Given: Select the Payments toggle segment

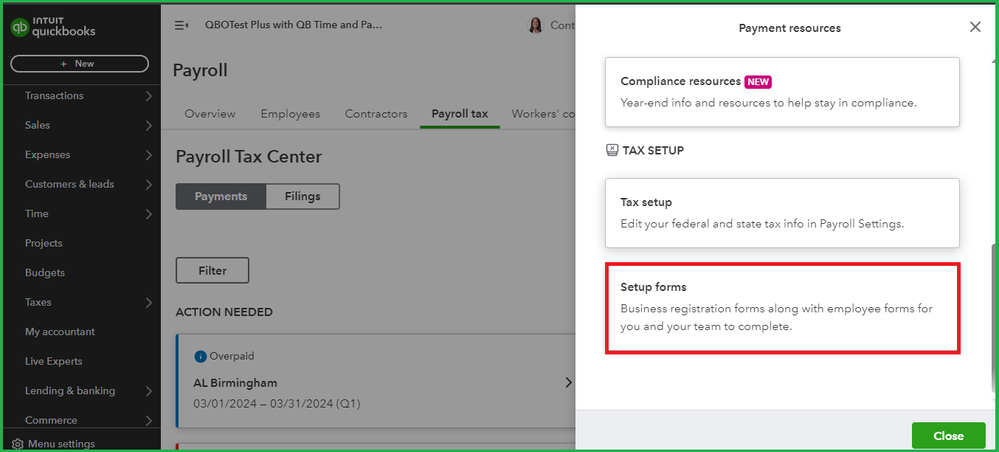Looking at the screenshot, I should tap(221, 197).
